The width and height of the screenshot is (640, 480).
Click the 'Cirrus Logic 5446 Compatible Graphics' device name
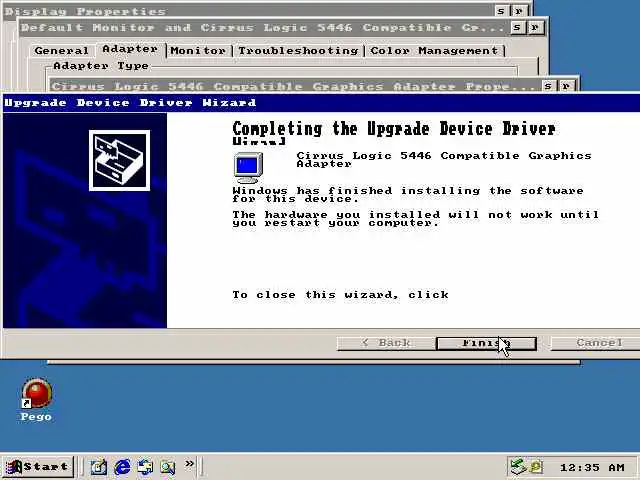444,160
